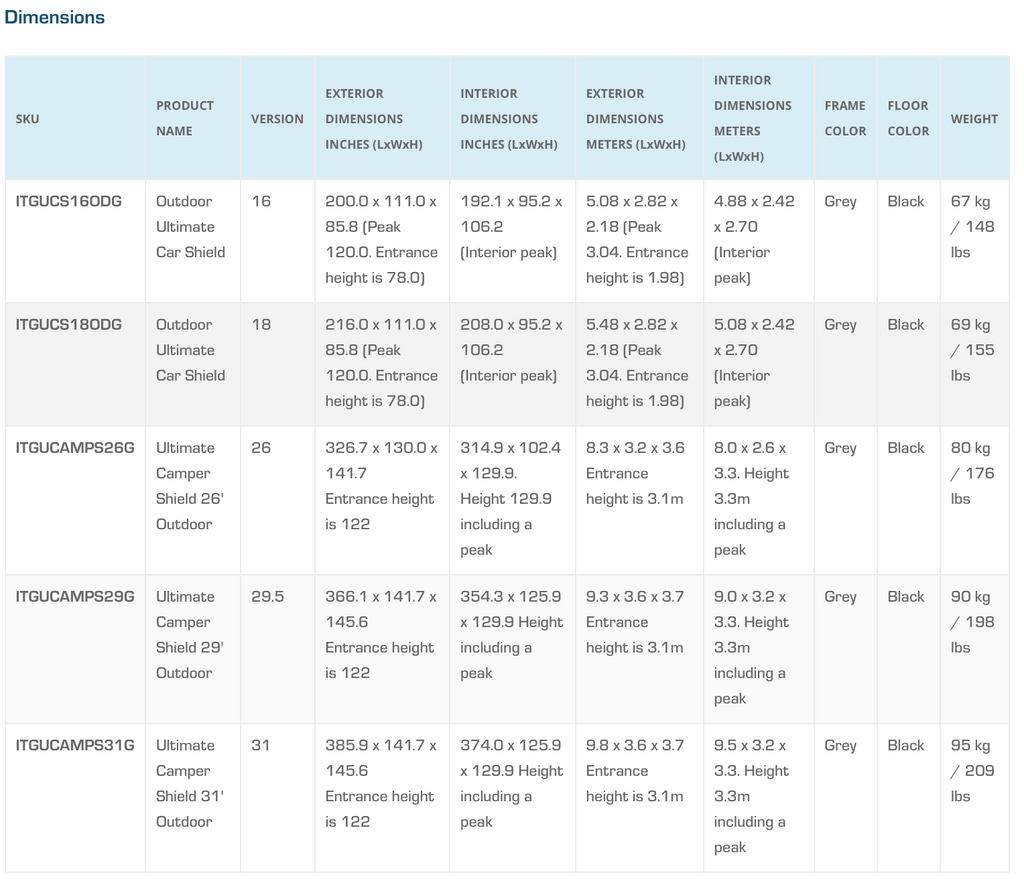1024x879 pixels.
Task: Click the Dimensions section heading
Action: [x=55, y=17]
